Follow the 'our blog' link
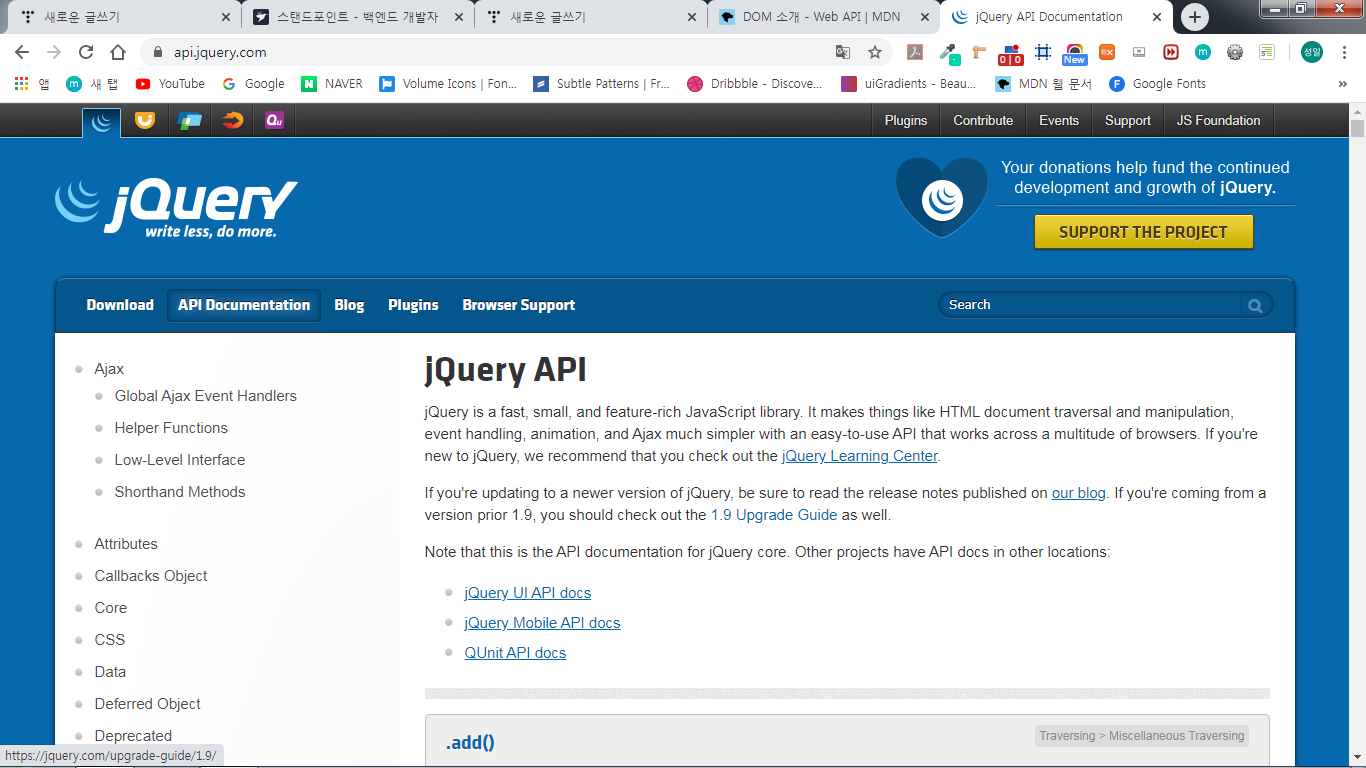The image size is (1366, 768). 1078,493
